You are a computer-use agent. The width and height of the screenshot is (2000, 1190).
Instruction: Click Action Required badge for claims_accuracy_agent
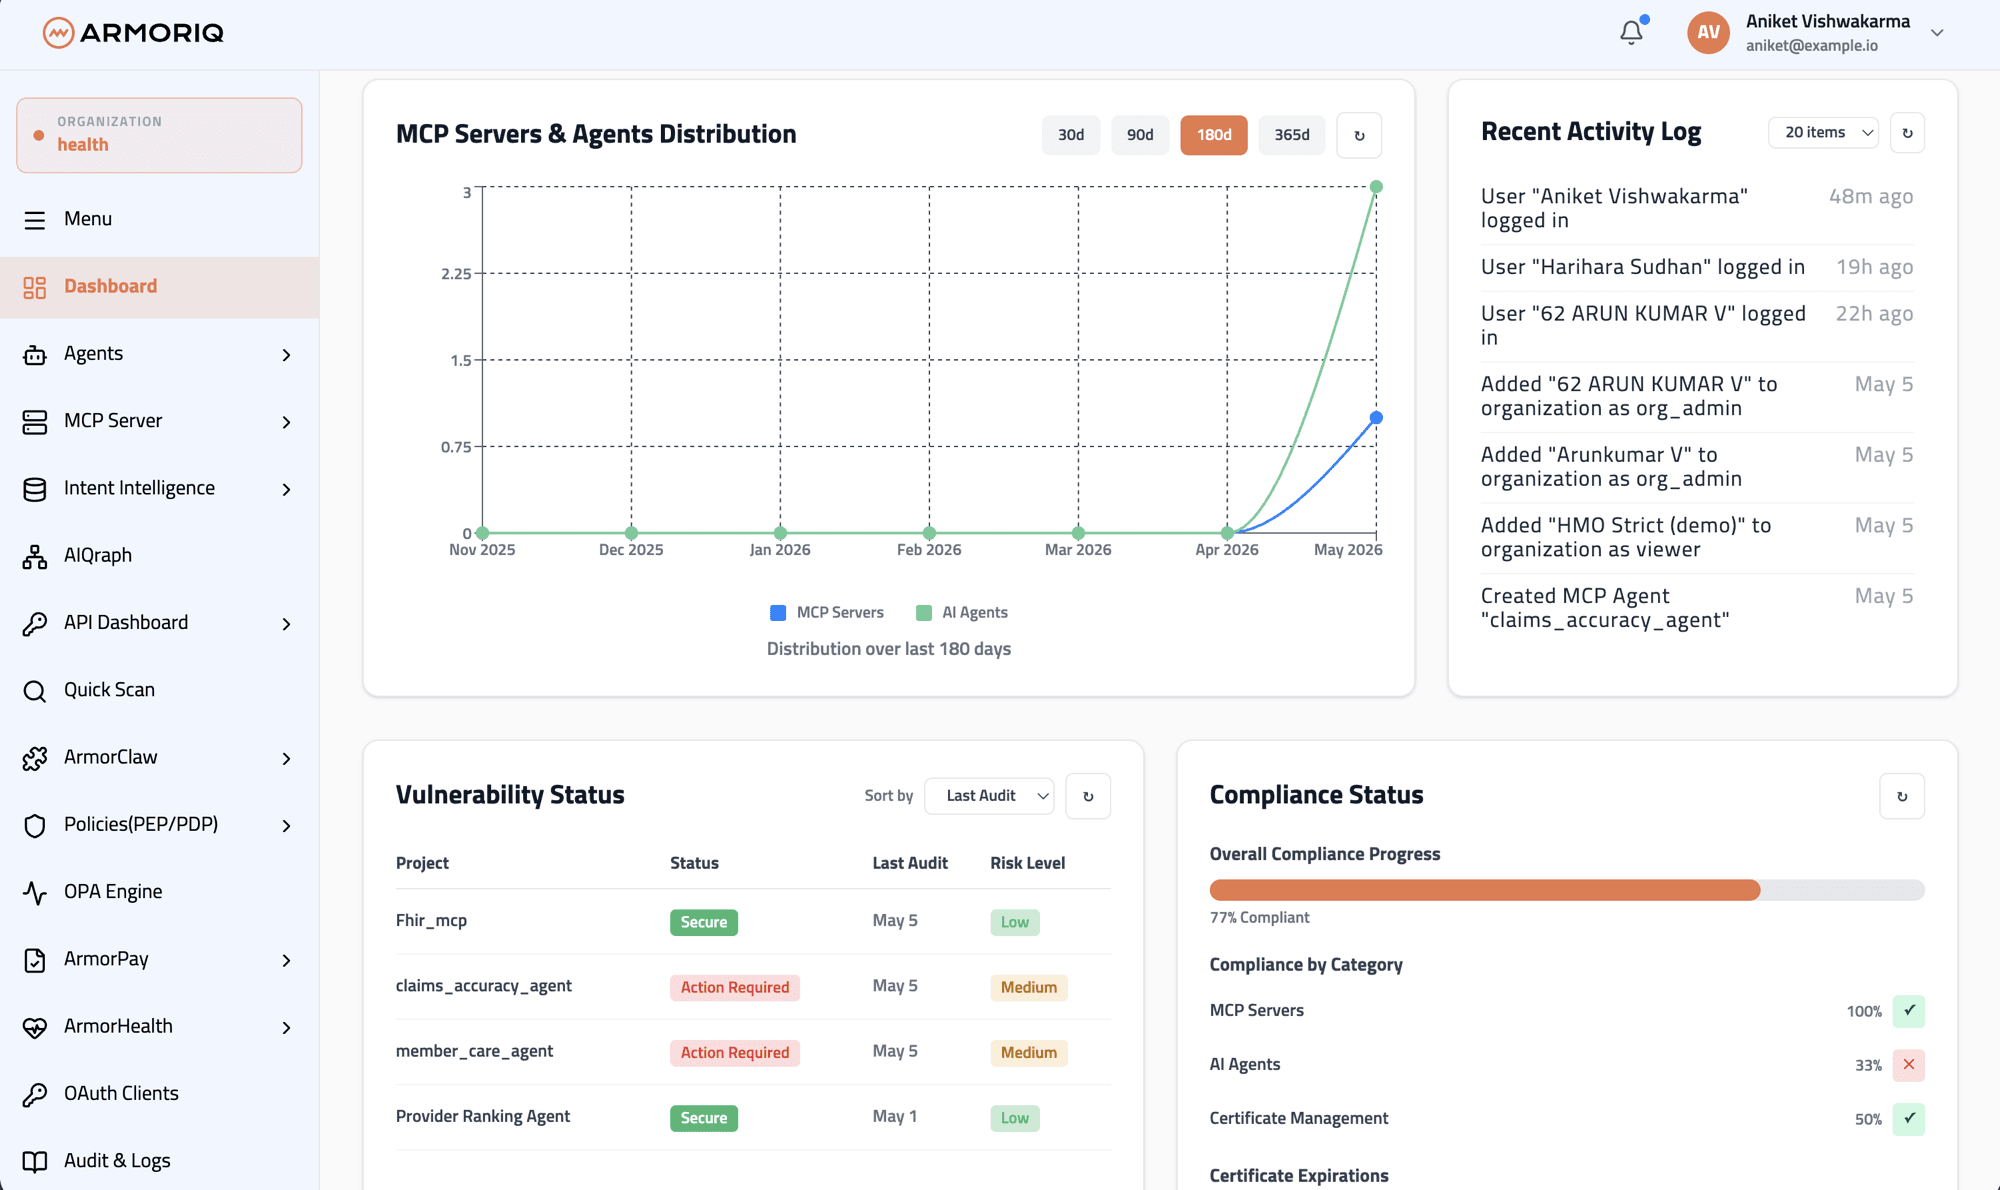pos(735,987)
